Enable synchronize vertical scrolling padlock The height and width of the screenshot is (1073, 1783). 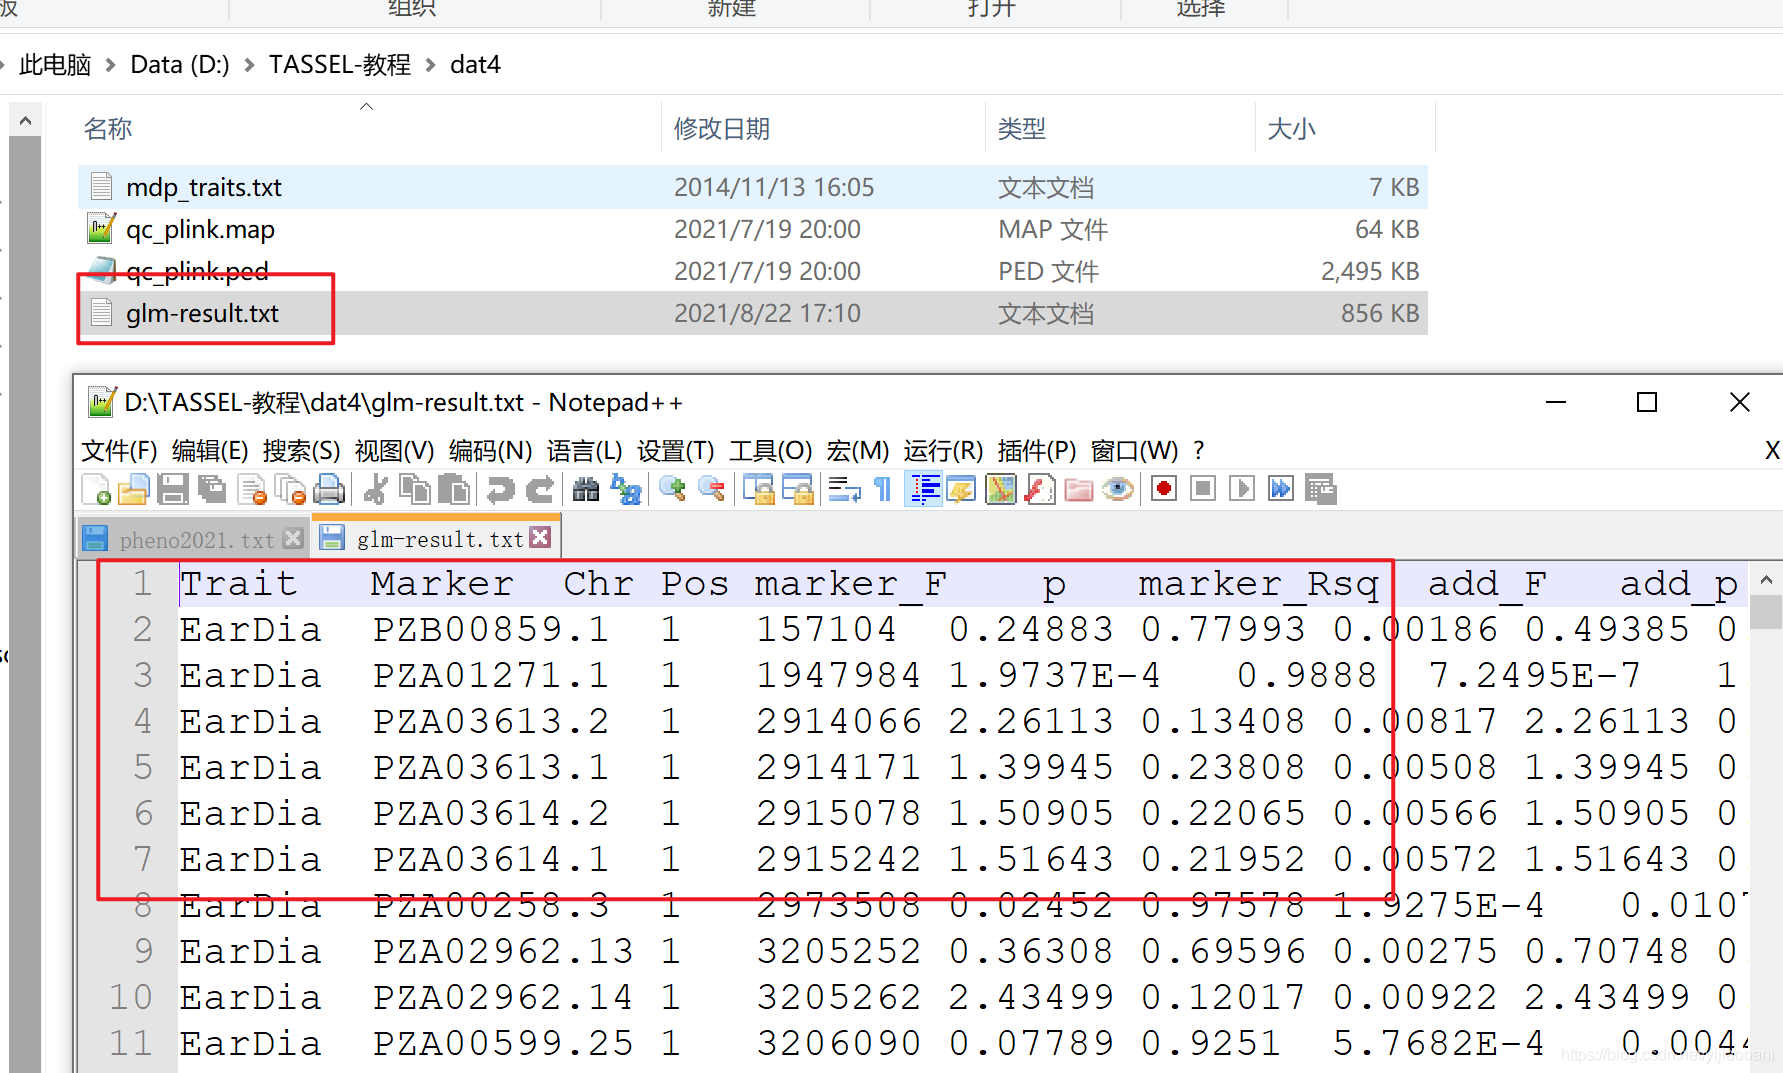click(758, 489)
